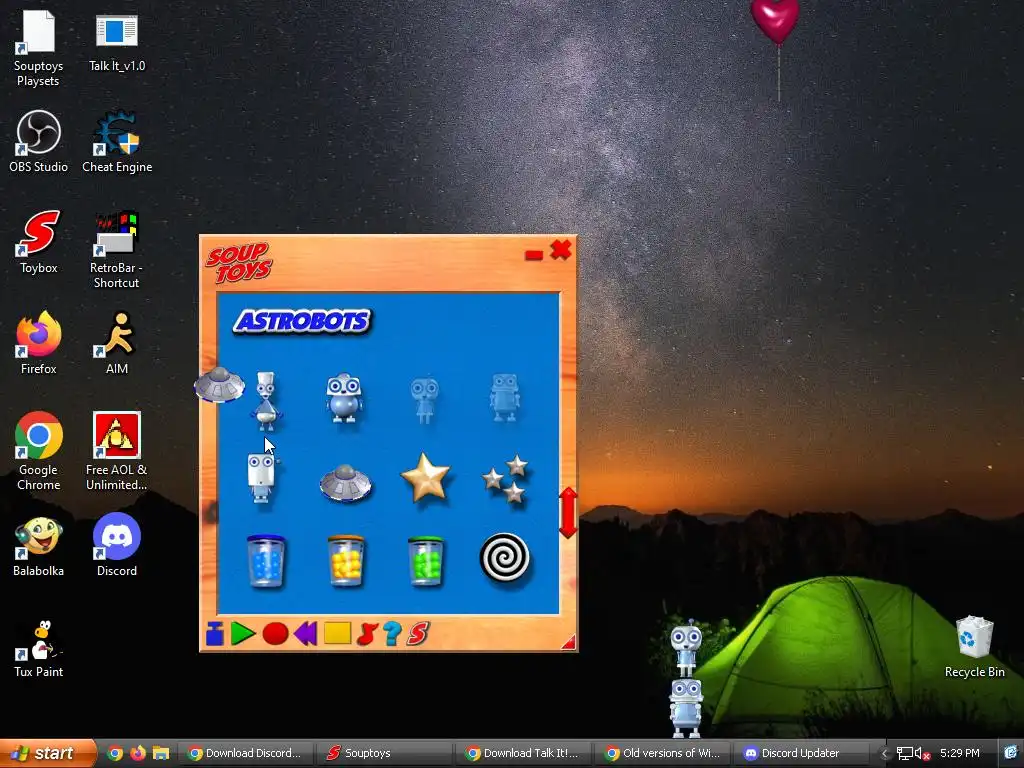Click the red record circle button

pos(275,633)
